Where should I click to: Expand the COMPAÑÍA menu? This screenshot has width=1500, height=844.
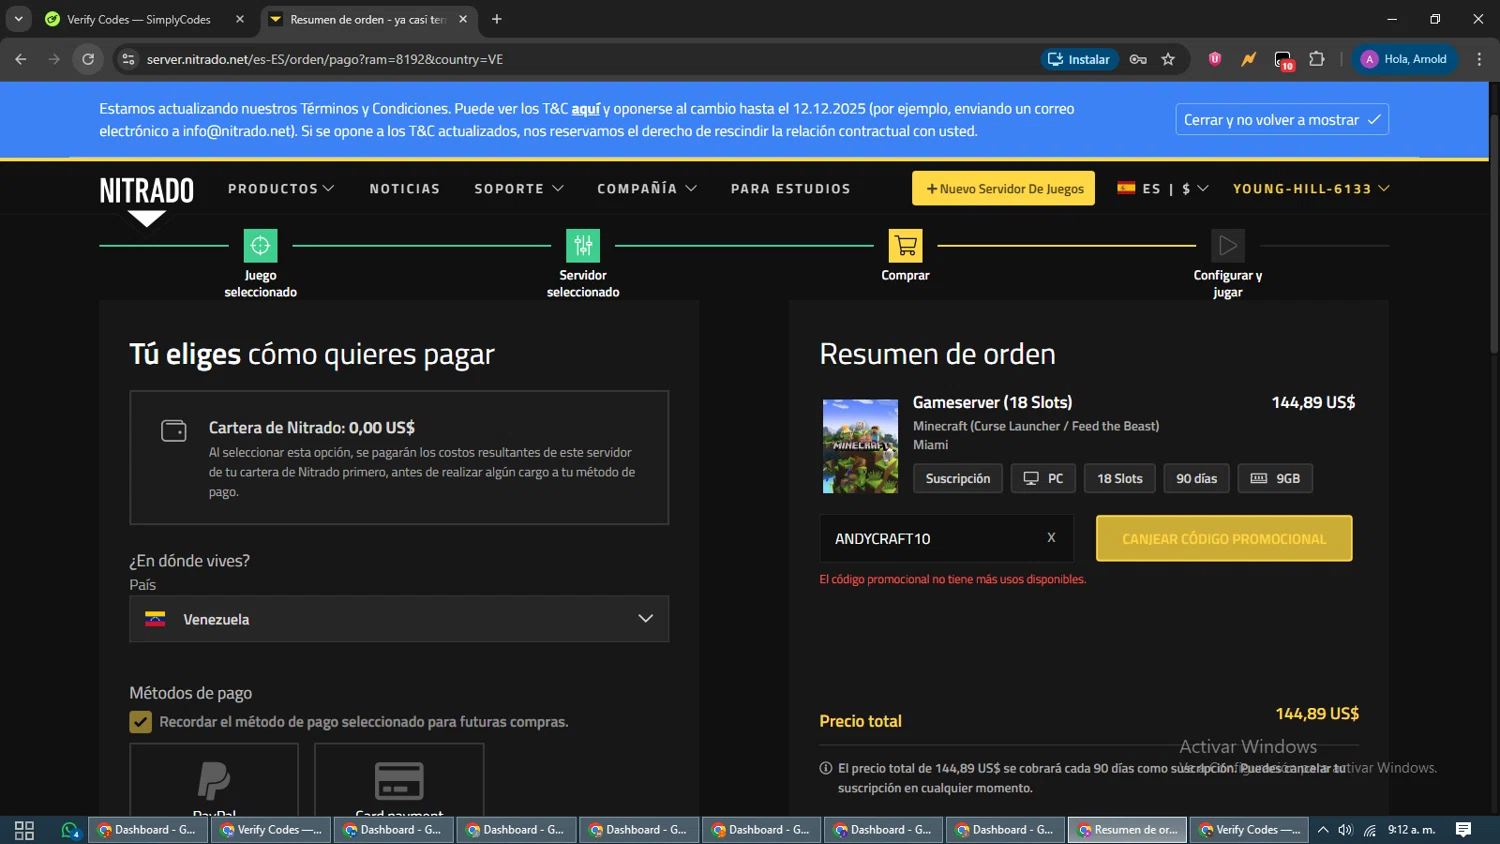coord(647,188)
